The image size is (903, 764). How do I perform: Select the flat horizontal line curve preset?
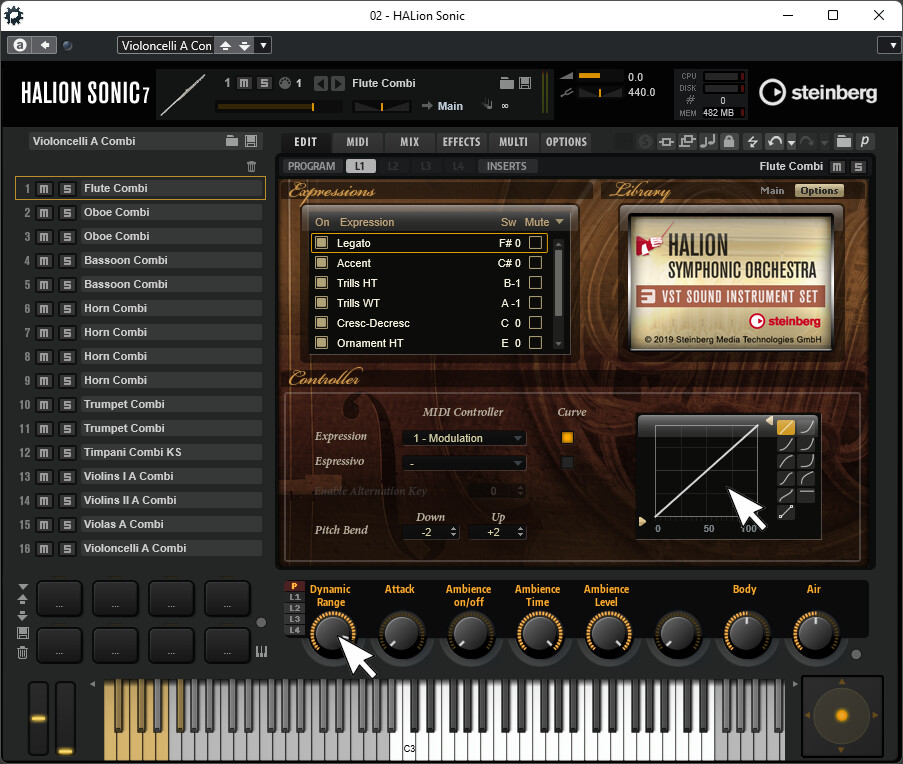click(806, 495)
